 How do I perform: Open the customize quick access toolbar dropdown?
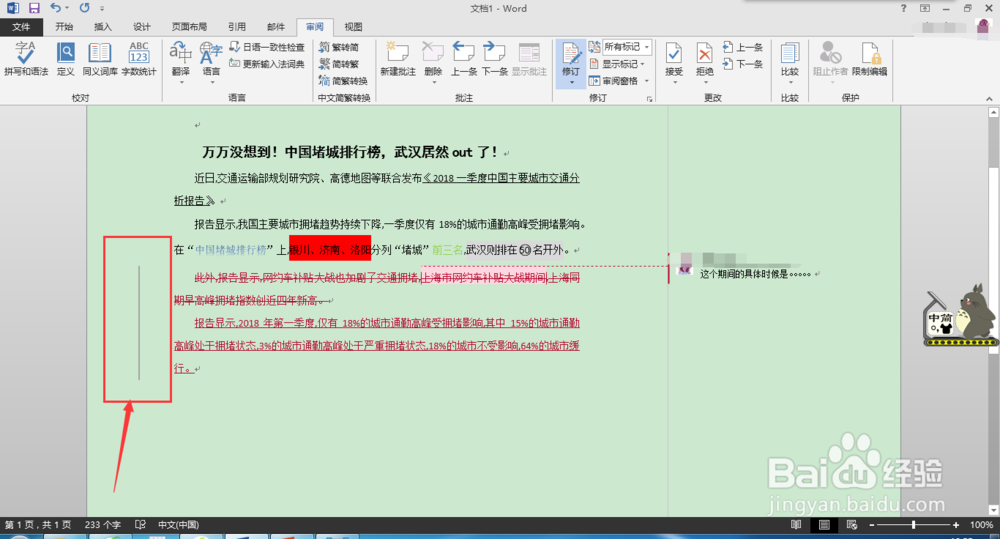(102, 9)
